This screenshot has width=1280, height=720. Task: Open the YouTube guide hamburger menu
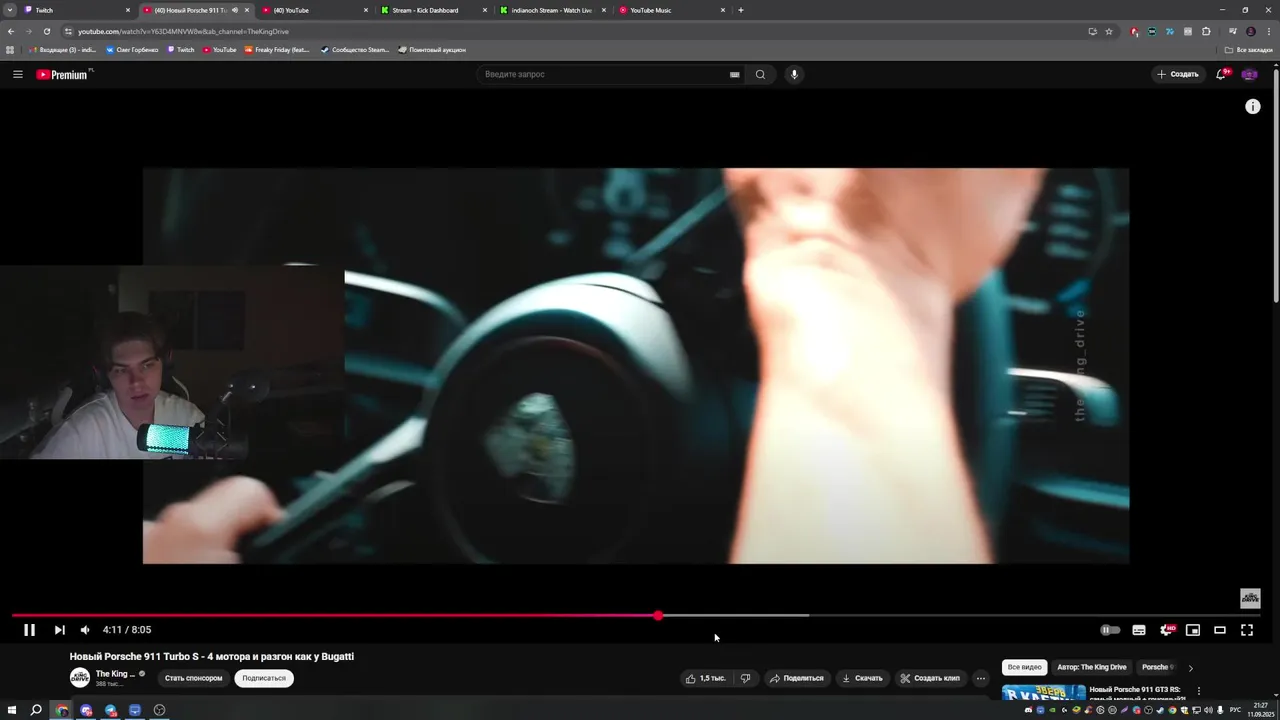click(17, 74)
